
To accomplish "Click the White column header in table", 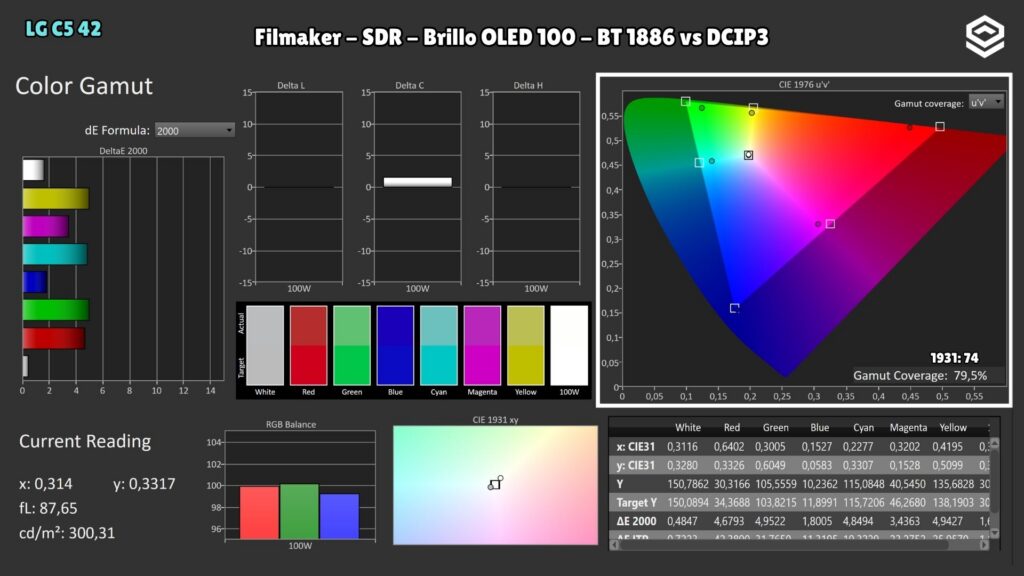I will click(x=688, y=428).
